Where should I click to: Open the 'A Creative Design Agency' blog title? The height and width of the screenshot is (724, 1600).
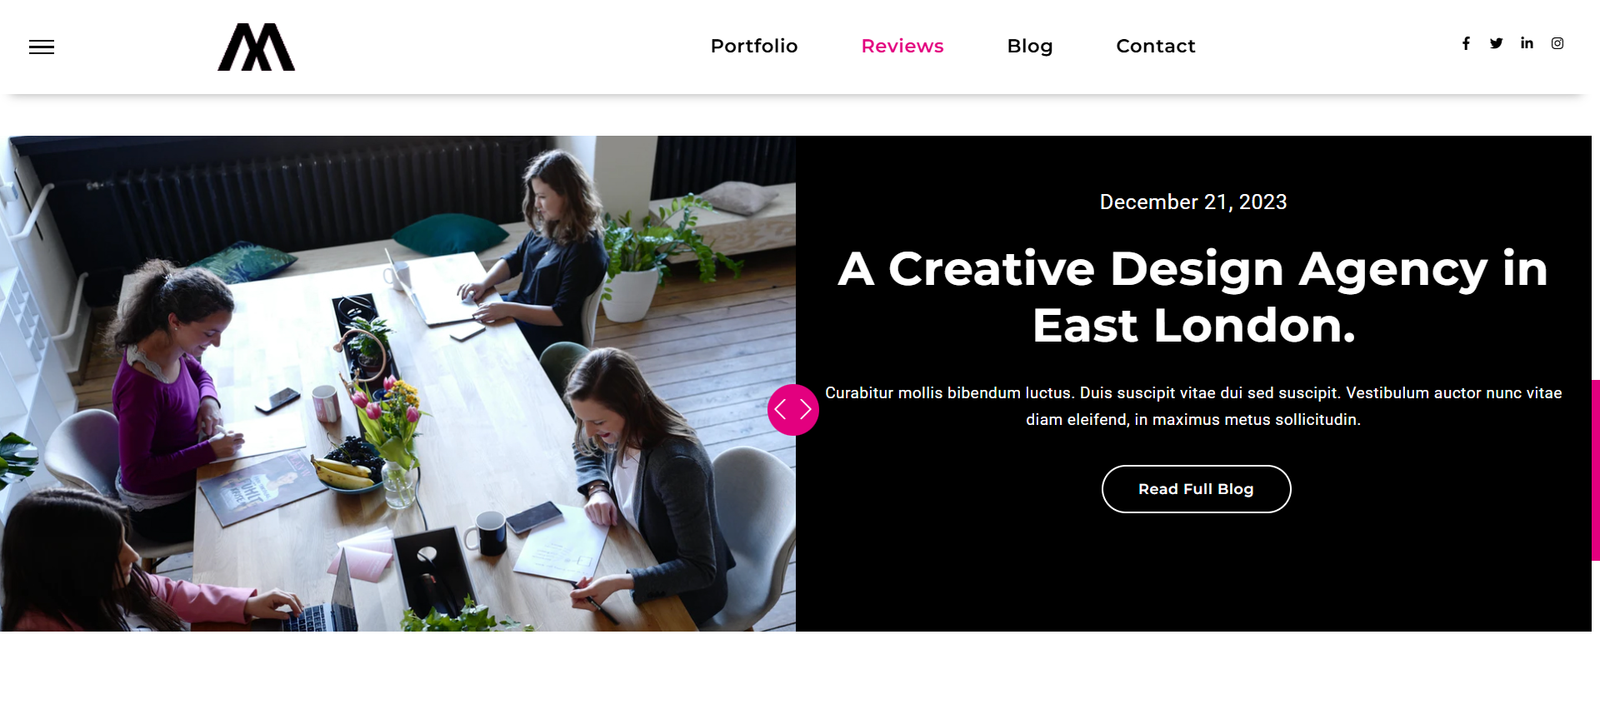(x=1193, y=297)
